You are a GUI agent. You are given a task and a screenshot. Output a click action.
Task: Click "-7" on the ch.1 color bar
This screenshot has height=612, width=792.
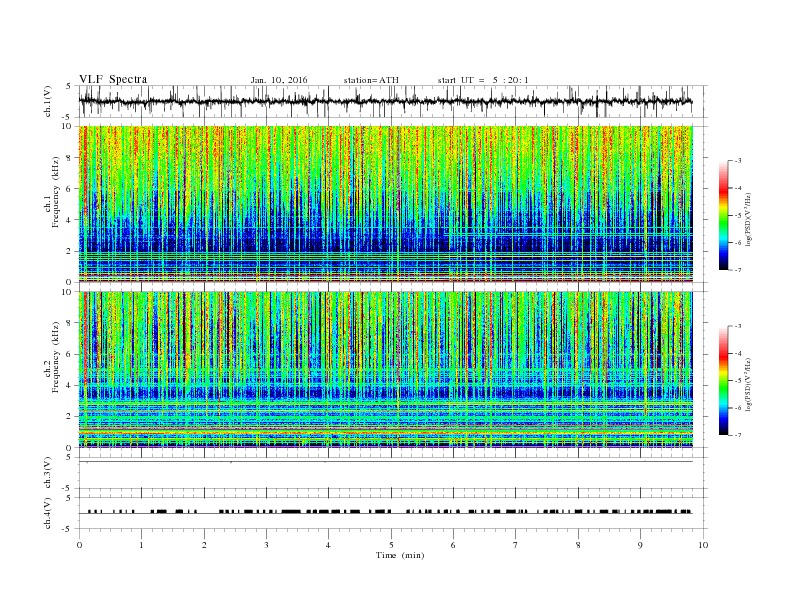pos(738,270)
